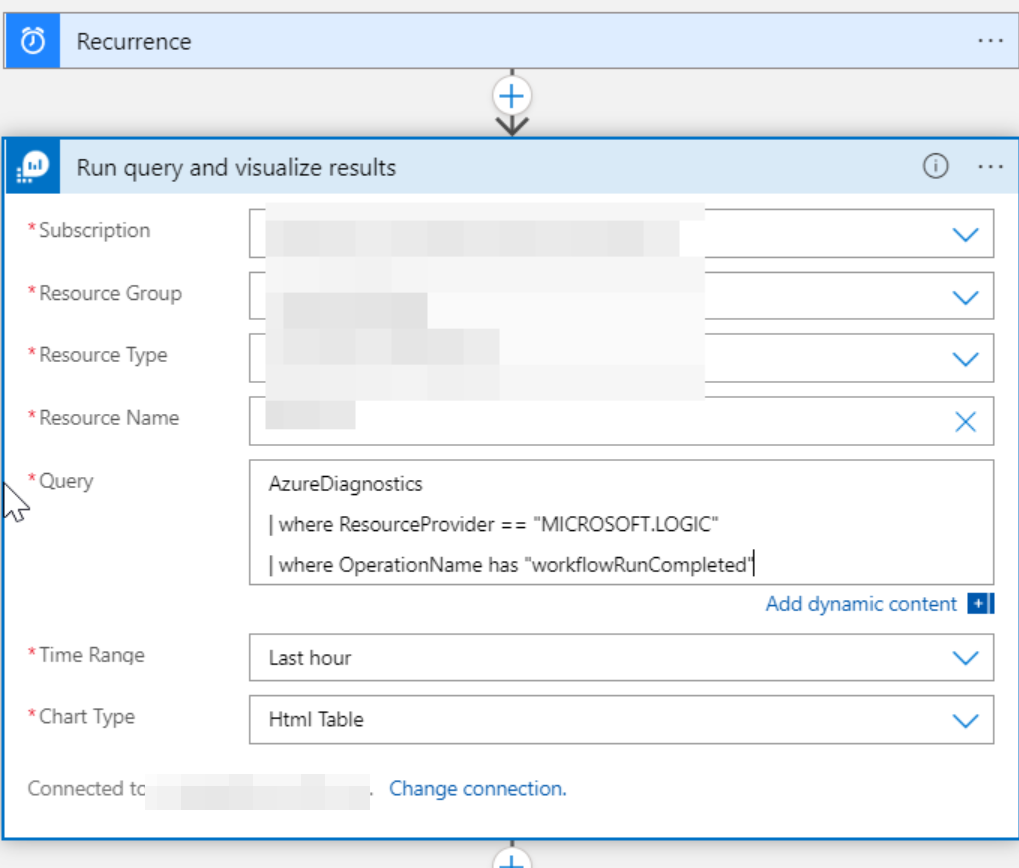Expand the Resource Type dropdown
The width and height of the screenshot is (1019, 868).
(x=965, y=359)
